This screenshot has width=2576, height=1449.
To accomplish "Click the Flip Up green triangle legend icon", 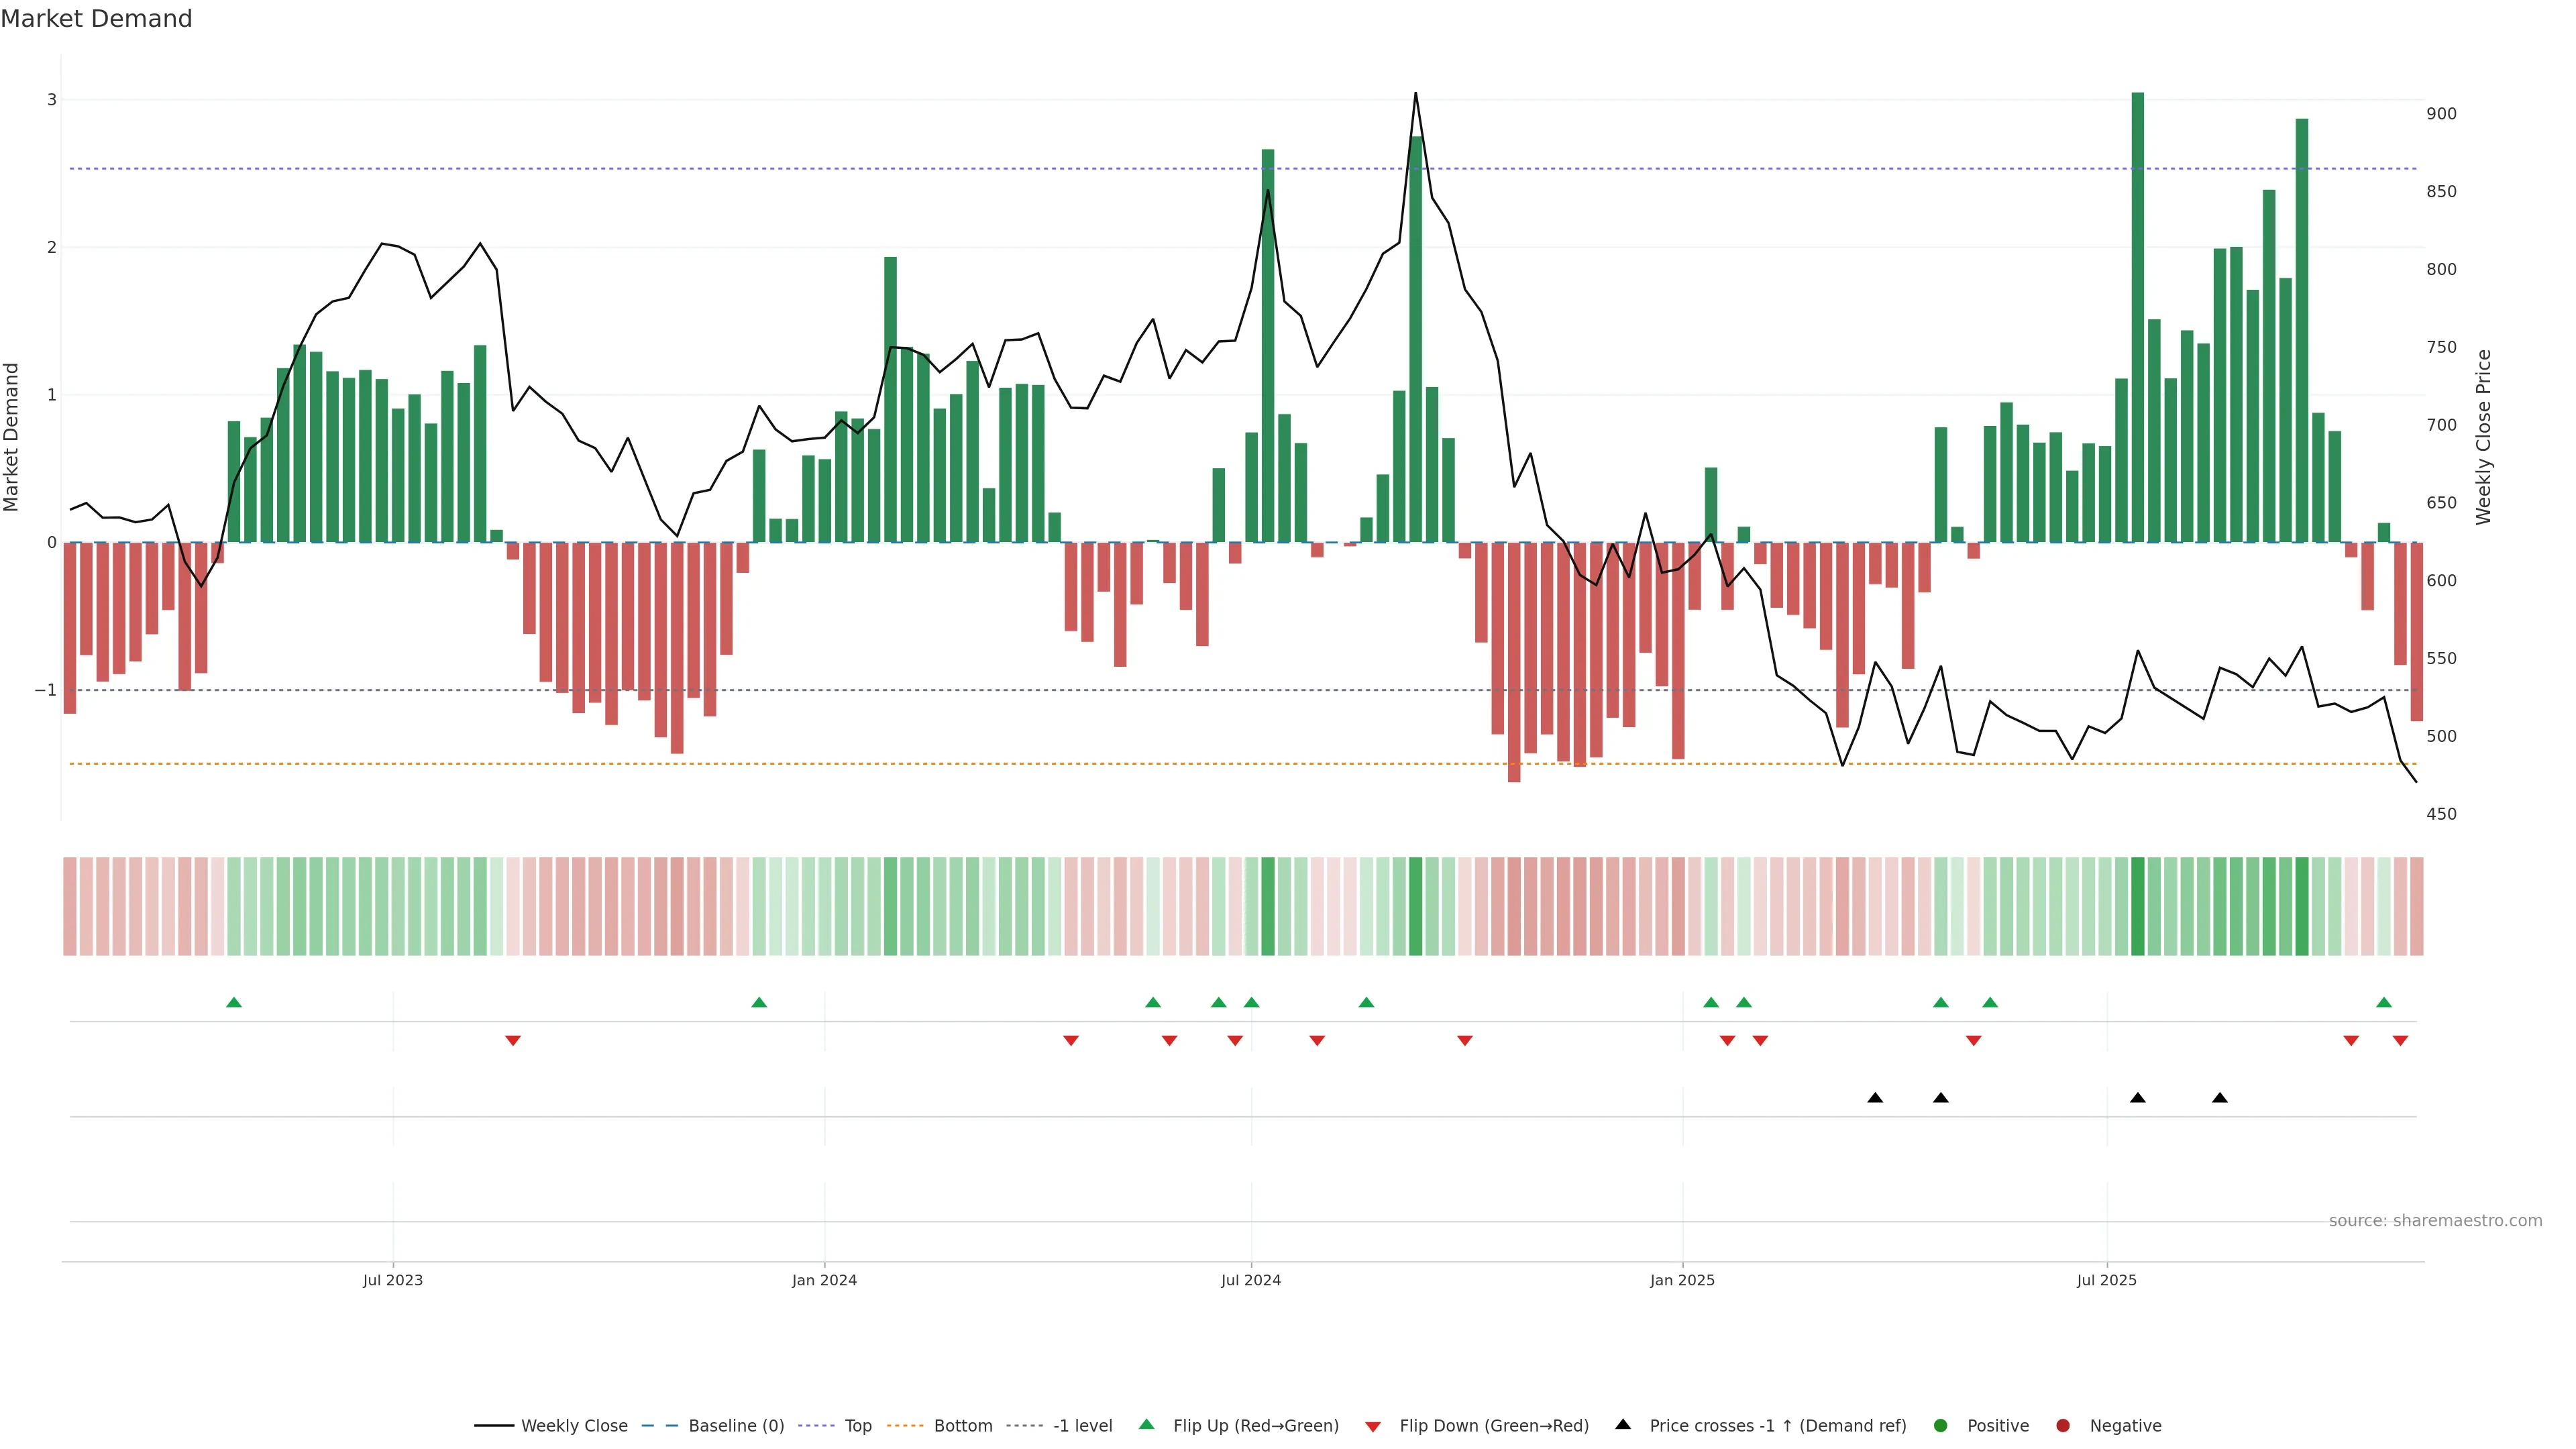I will pyautogui.click(x=1147, y=1424).
